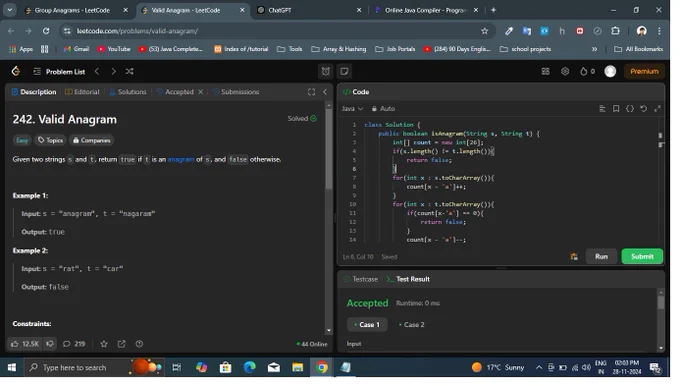
Task: Select Case 2 result
Action: click(412, 325)
